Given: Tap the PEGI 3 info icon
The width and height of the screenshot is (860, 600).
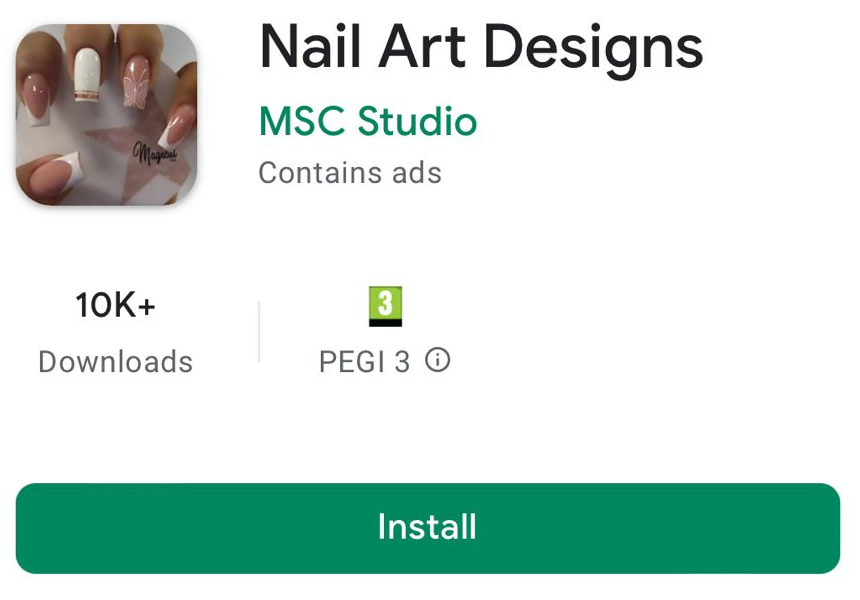Looking at the screenshot, I should (x=437, y=360).
